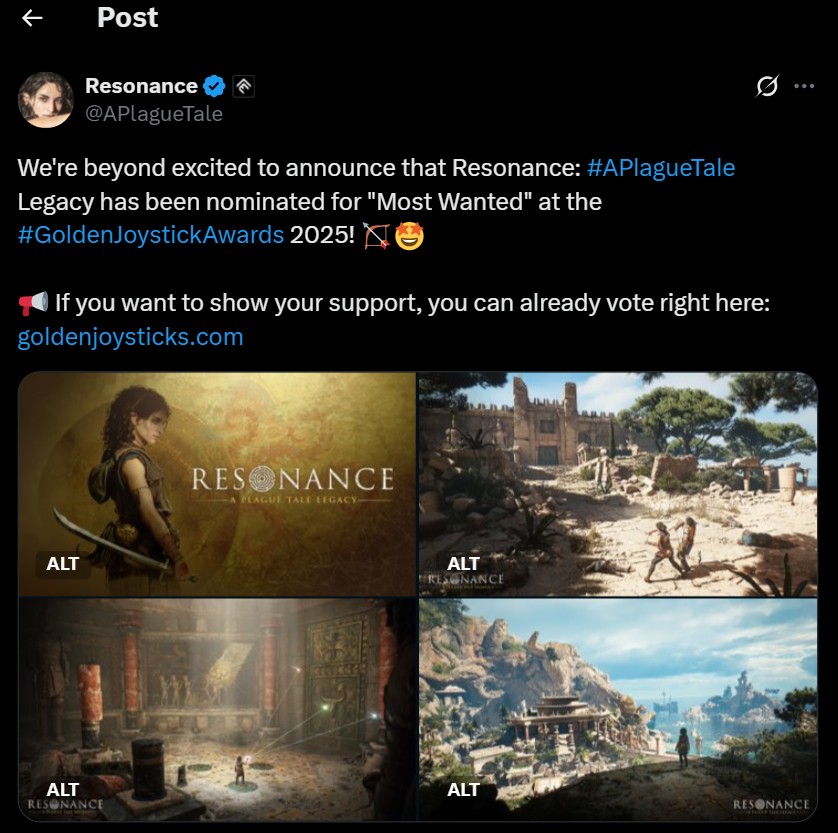
Task: Click the Post header title
Action: (127, 18)
